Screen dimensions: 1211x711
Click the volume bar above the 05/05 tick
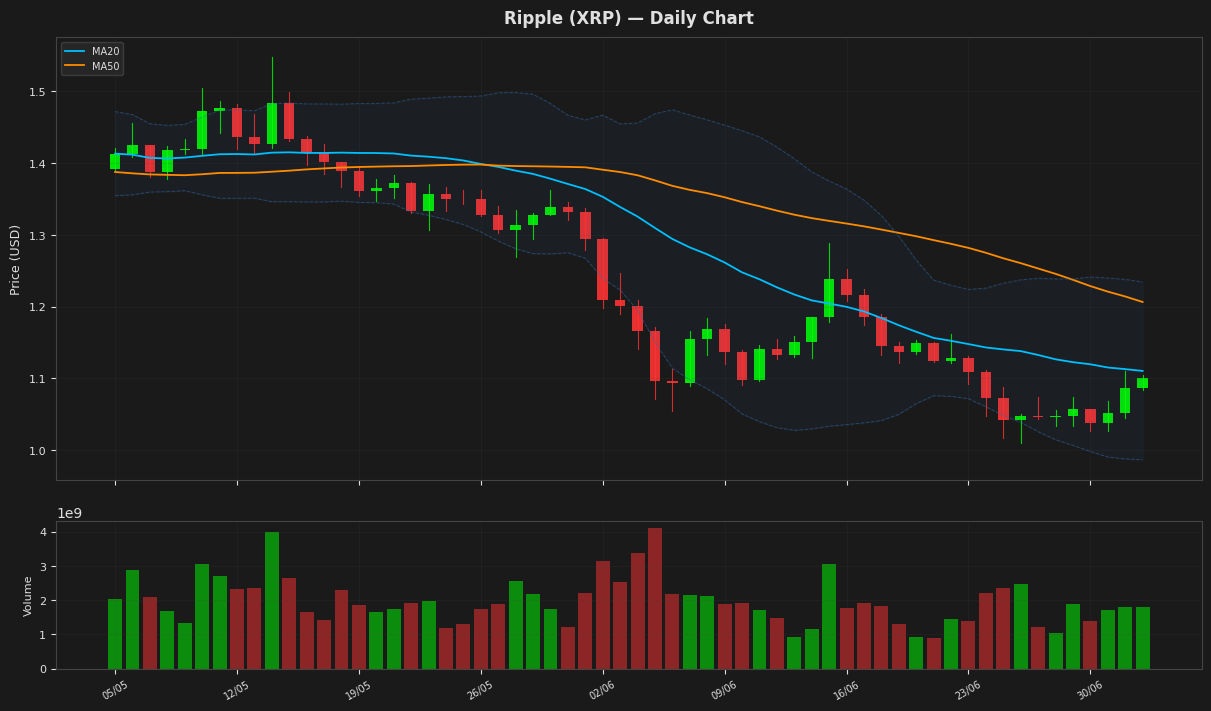click(x=115, y=634)
